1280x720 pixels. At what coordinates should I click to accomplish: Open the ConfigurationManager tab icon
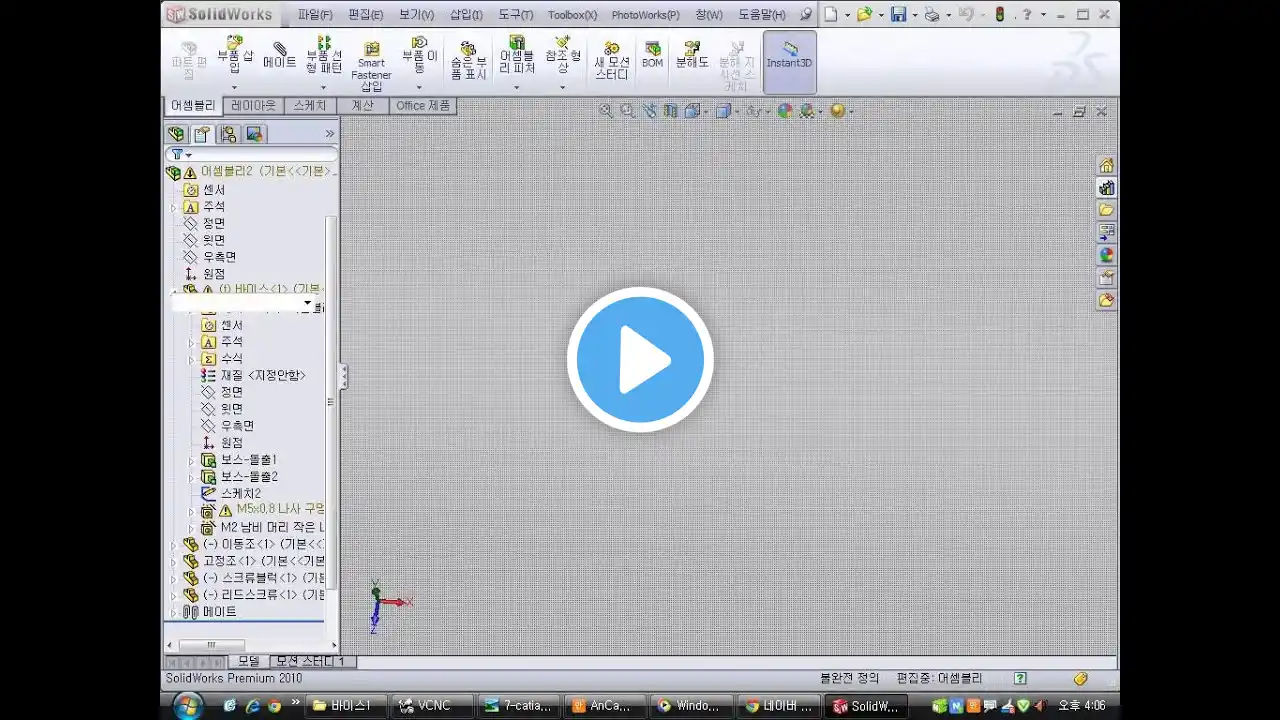pyautogui.click(x=229, y=134)
